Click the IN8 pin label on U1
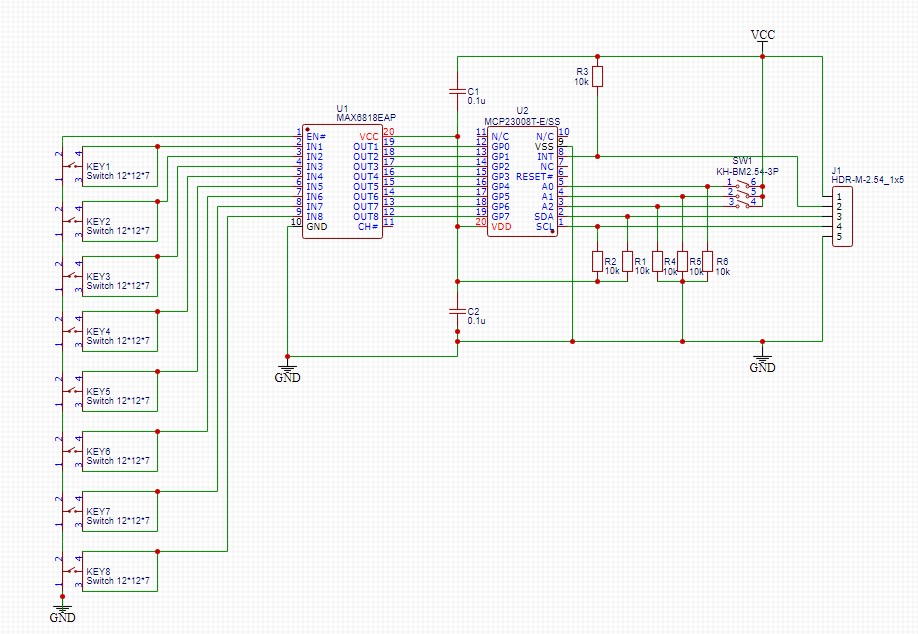Image resolution: width=918 pixels, height=634 pixels. point(314,217)
